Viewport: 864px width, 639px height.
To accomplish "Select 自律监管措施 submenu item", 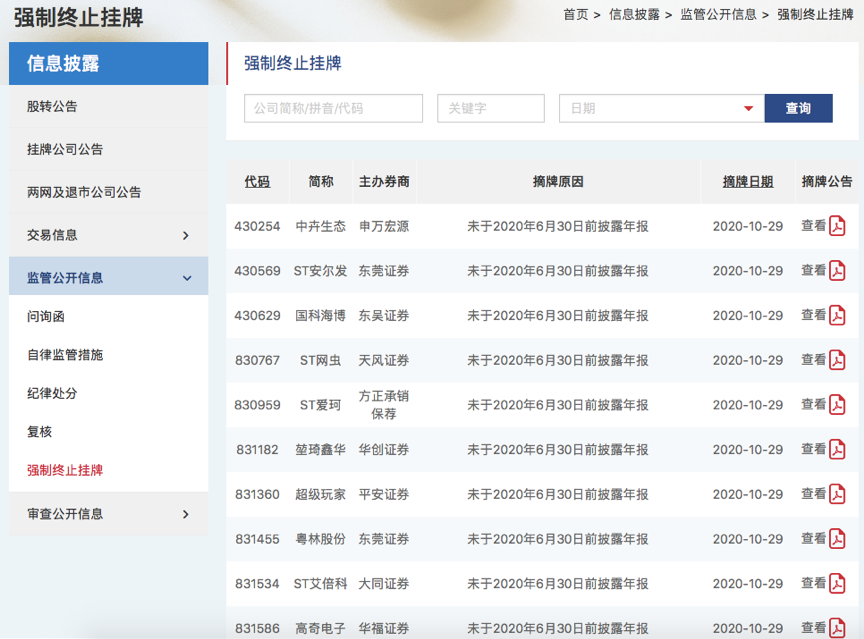I will (x=65, y=355).
